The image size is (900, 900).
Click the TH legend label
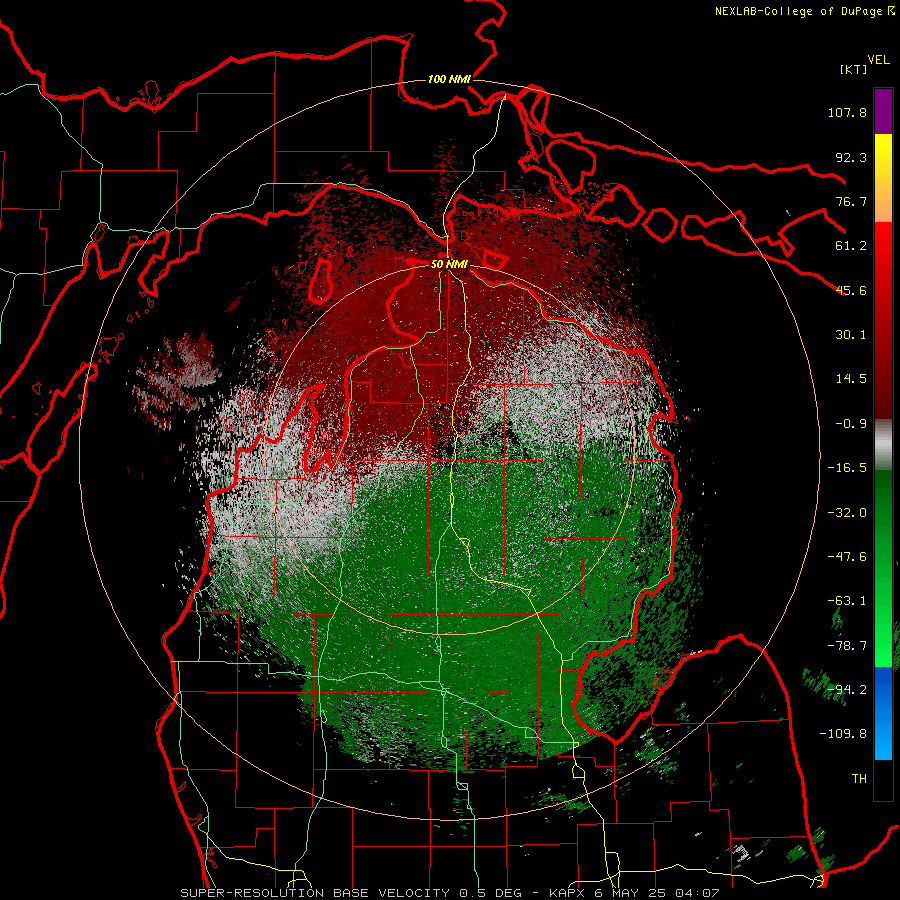[x=859, y=779]
